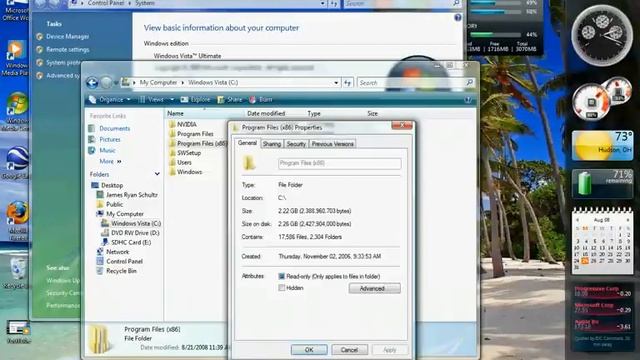Sort by Type column header

pyautogui.click(x=314, y=113)
